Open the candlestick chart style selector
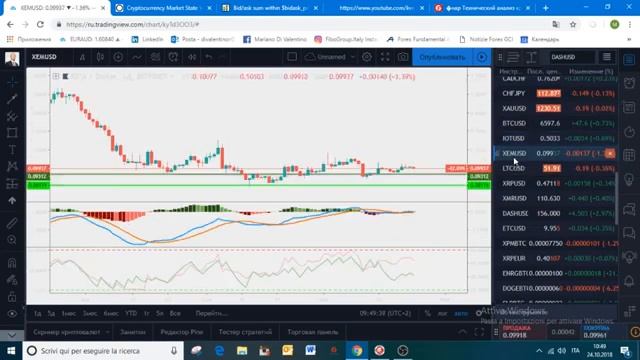This screenshot has width=640, height=360. click(100, 57)
